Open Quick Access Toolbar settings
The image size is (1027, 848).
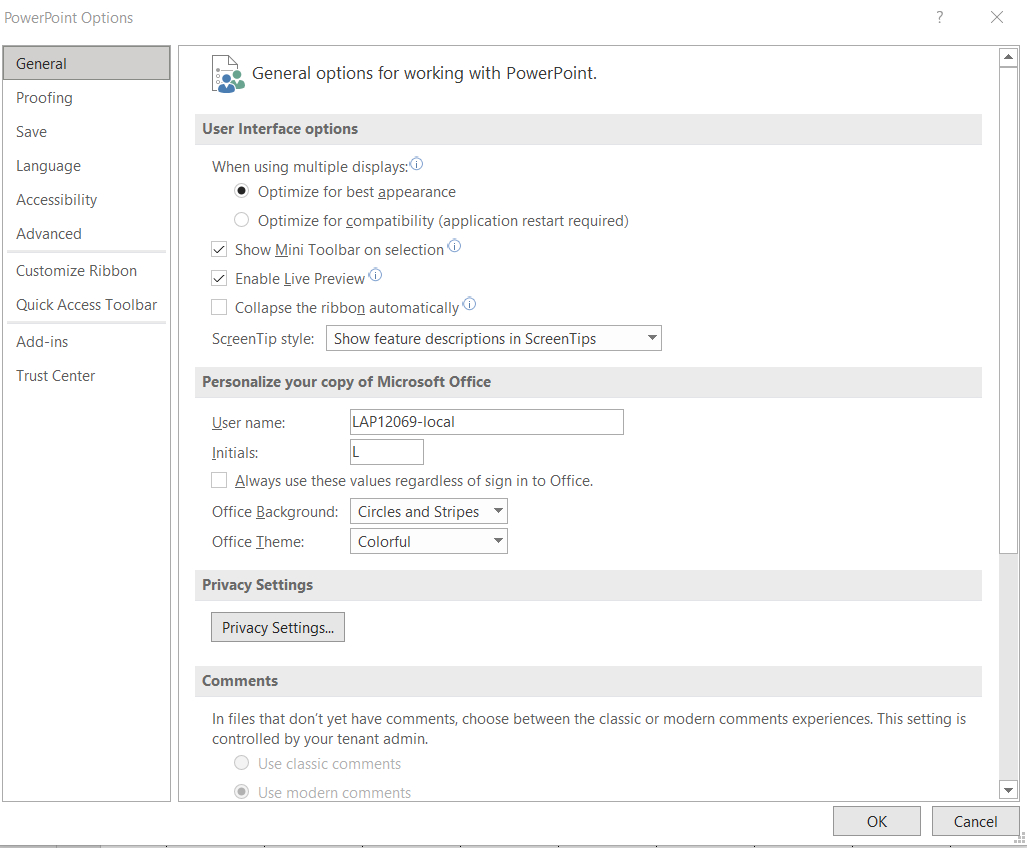tap(86, 304)
